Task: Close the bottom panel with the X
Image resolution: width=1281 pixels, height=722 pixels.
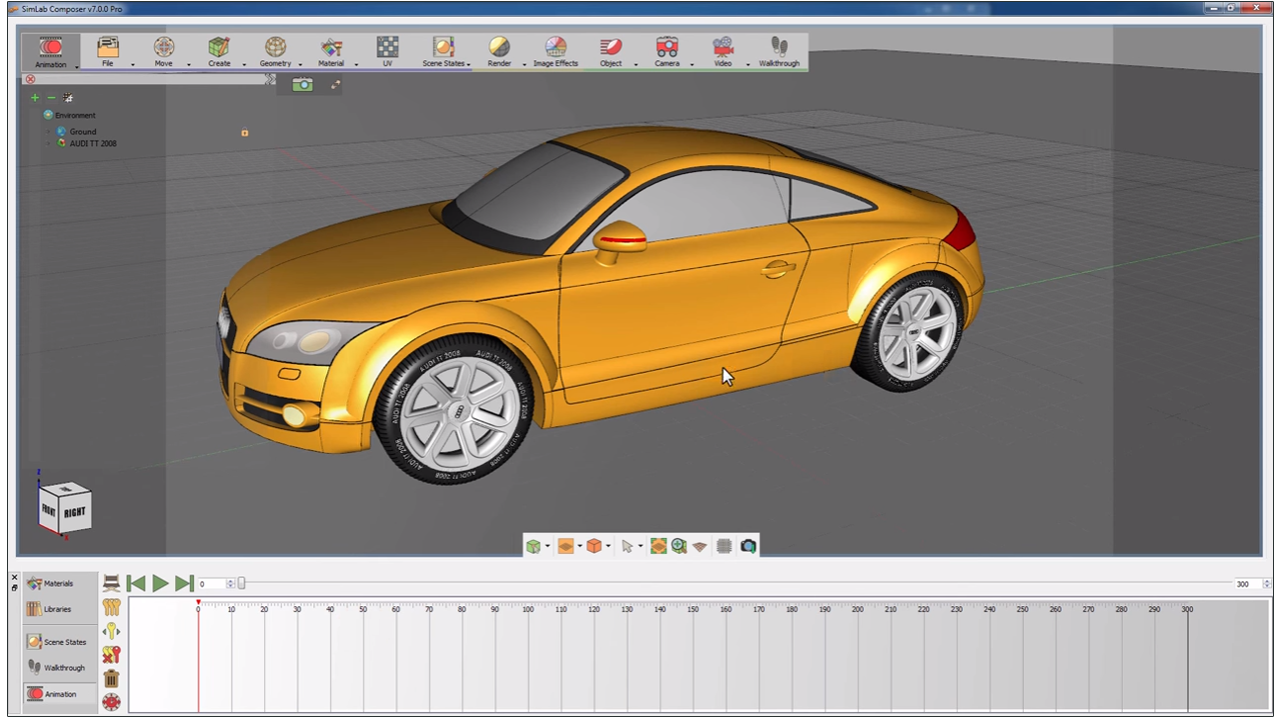Action: [14, 577]
